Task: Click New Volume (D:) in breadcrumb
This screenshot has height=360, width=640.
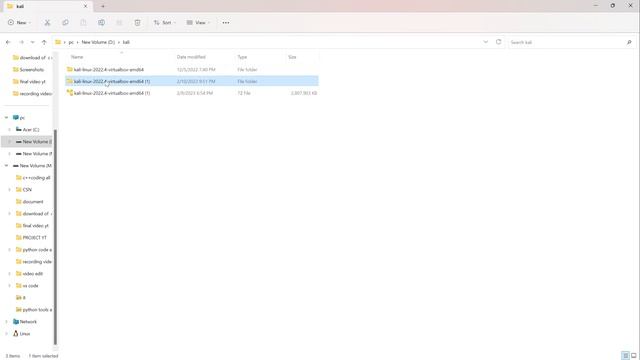Action: pyautogui.click(x=98, y=42)
